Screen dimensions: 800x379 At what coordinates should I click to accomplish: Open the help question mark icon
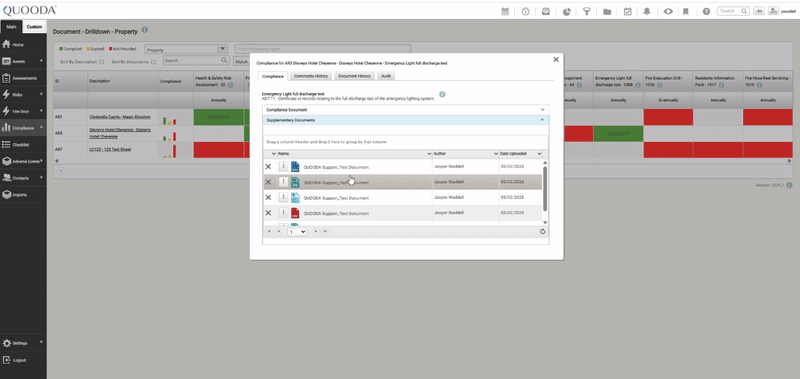coord(706,11)
